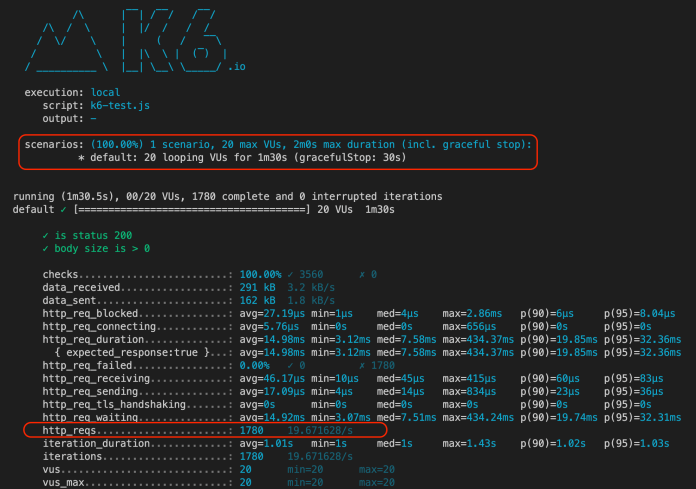Click the 'http_req_waiting' metric label
Image resolution: width=696 pixels, height=489 pixels.
[90, 418]
